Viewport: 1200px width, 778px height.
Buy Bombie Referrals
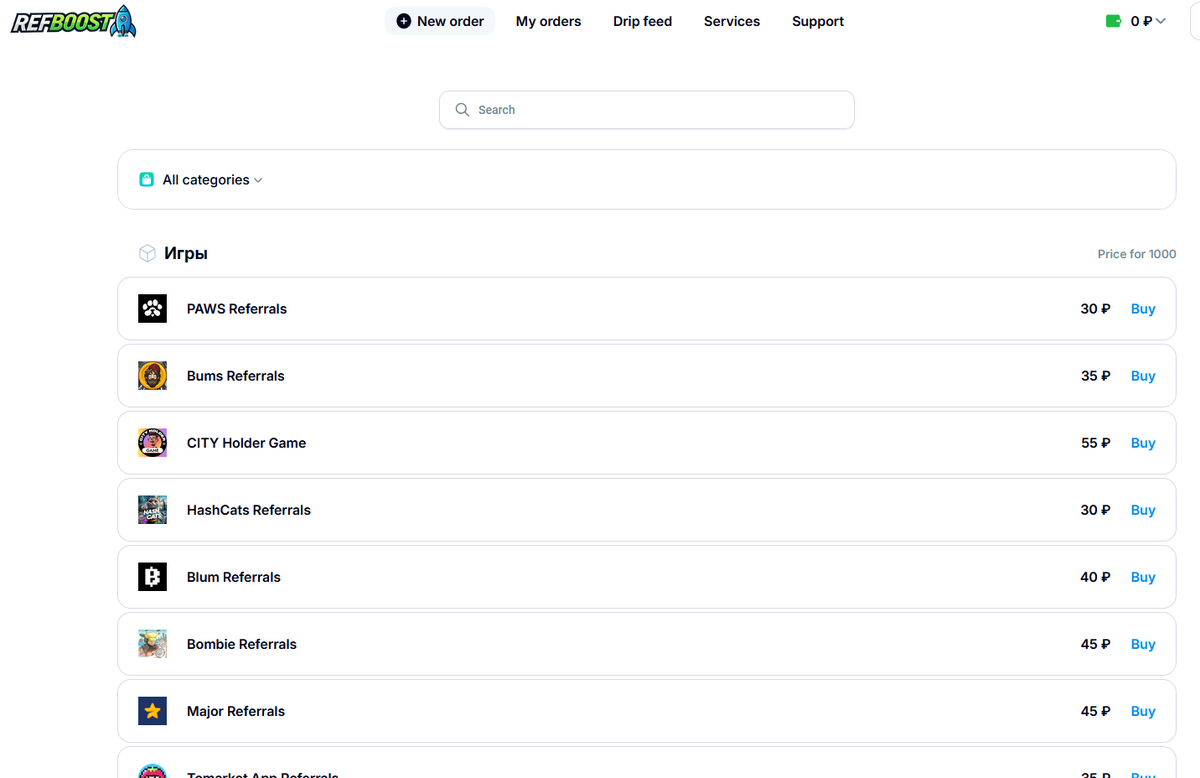click(x=1143, y=644)
